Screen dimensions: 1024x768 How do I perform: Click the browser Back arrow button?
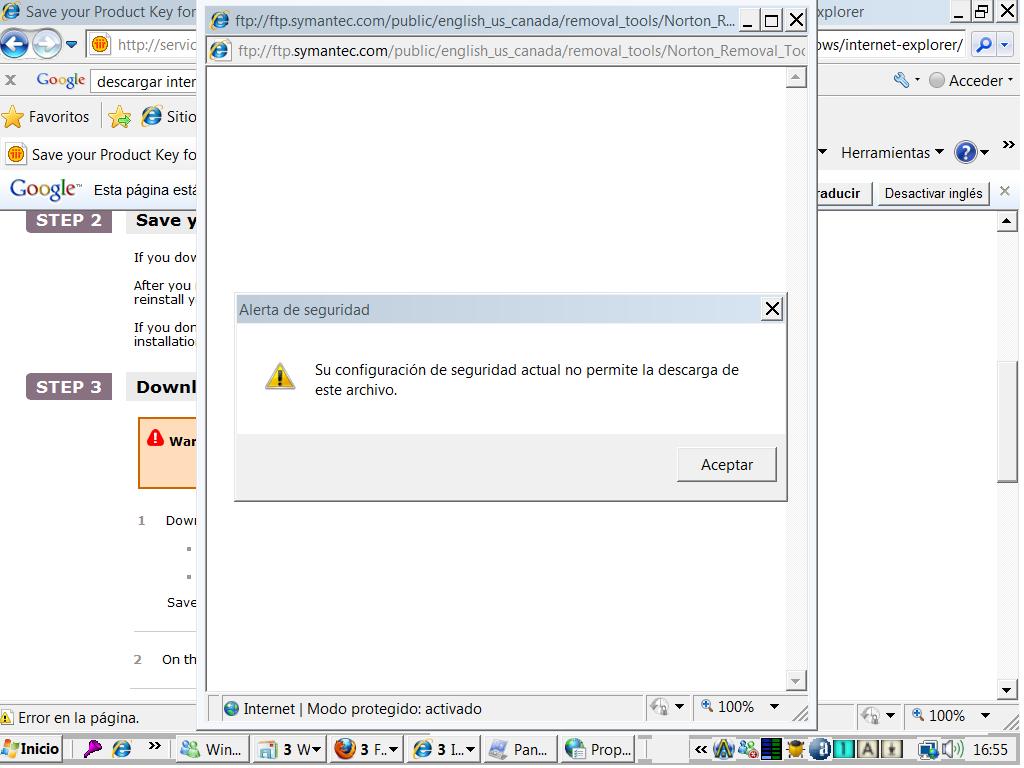(x=14, y=45)
